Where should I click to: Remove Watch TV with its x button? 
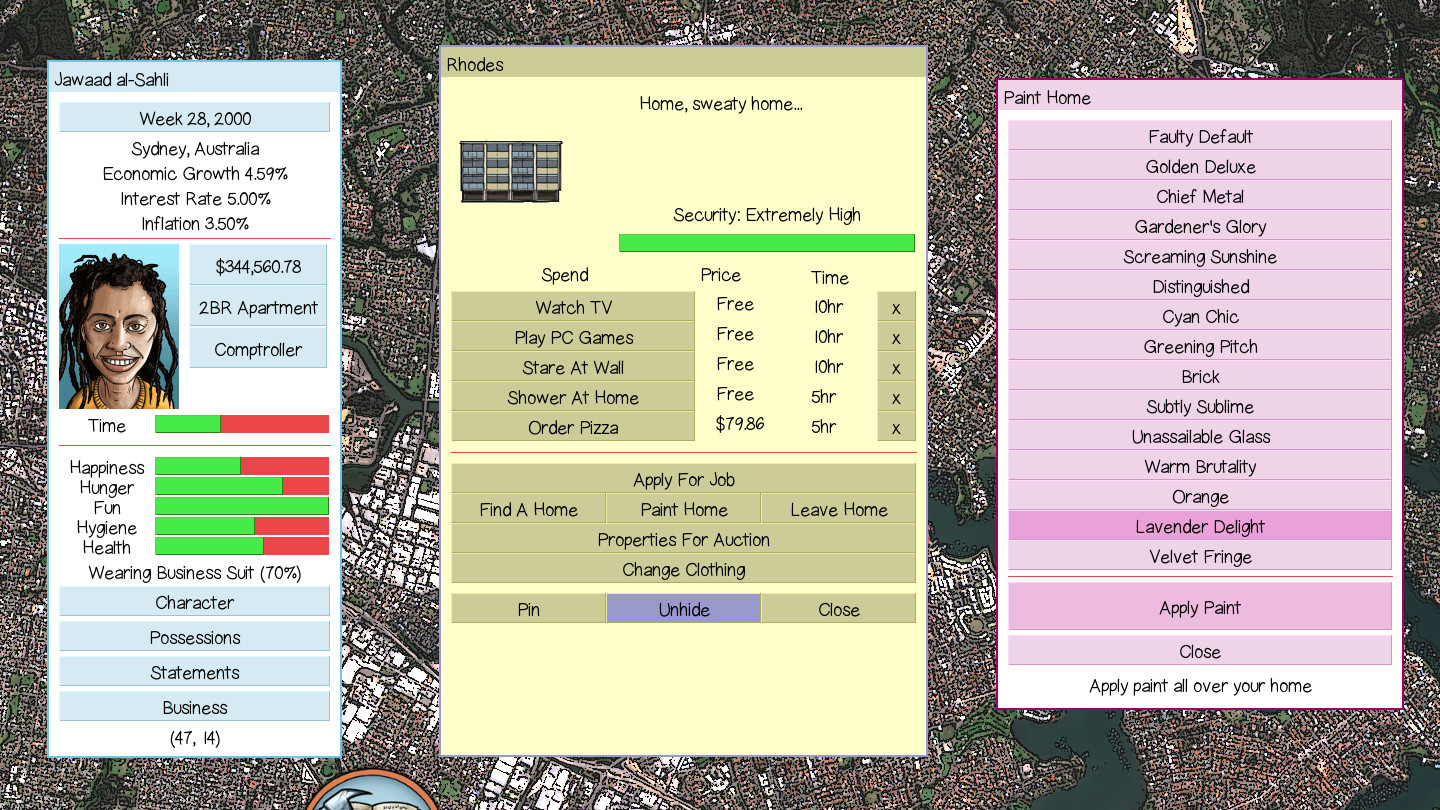click(896, 307)
